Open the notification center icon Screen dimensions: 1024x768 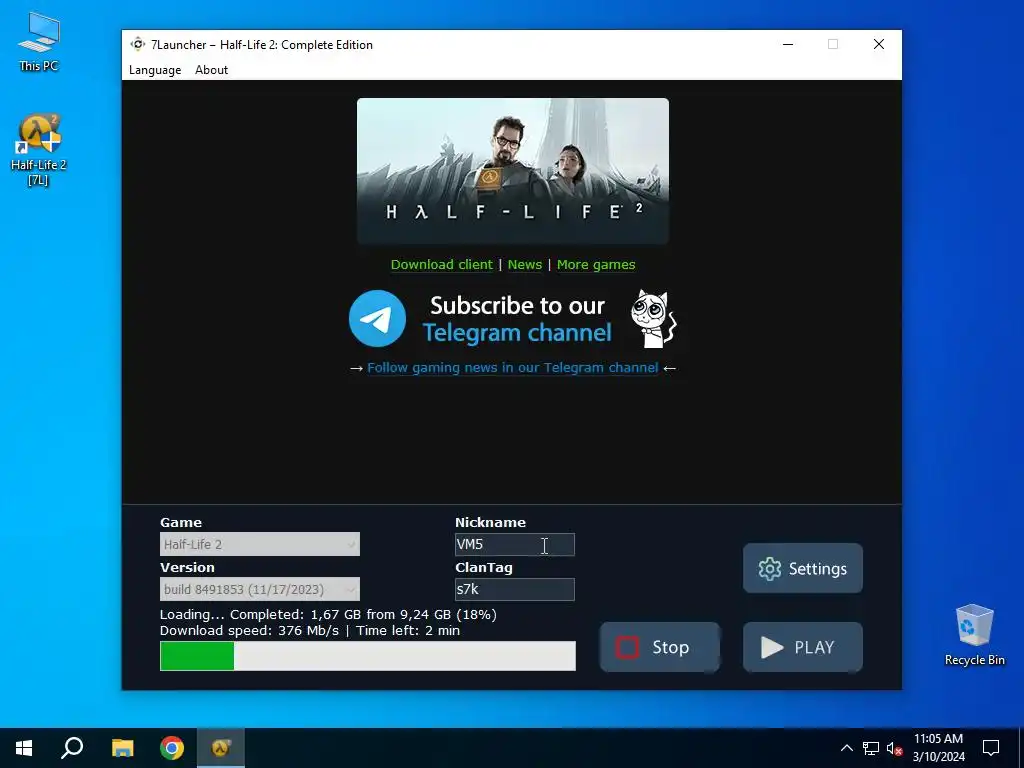[x=991, y=748]
